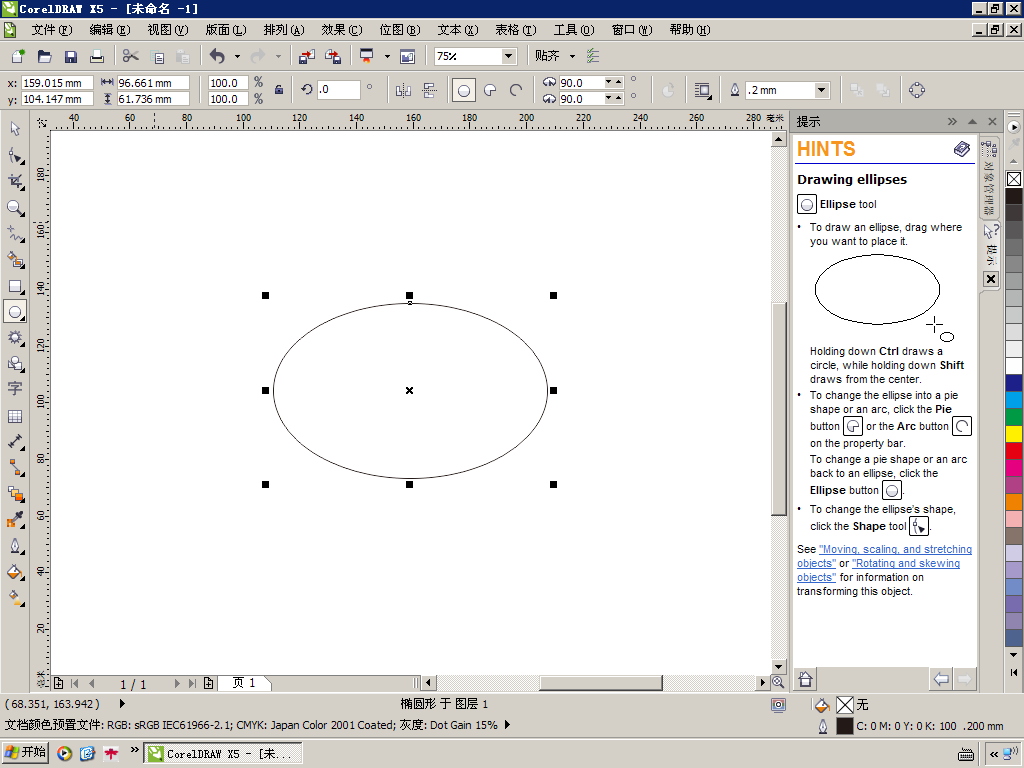Choose the Zoom magnifier tool
The height and width of the screenshot is (768, 1024).
pos(15,207)
